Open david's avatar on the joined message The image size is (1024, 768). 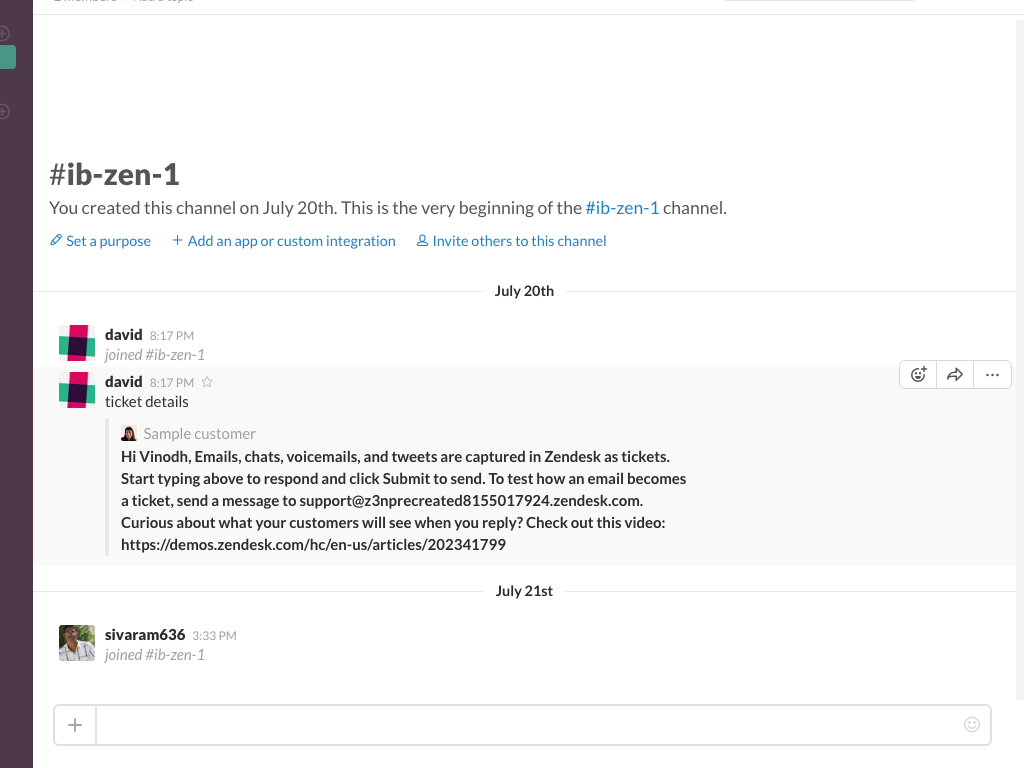pyautogui.click(x=77, y=343)
